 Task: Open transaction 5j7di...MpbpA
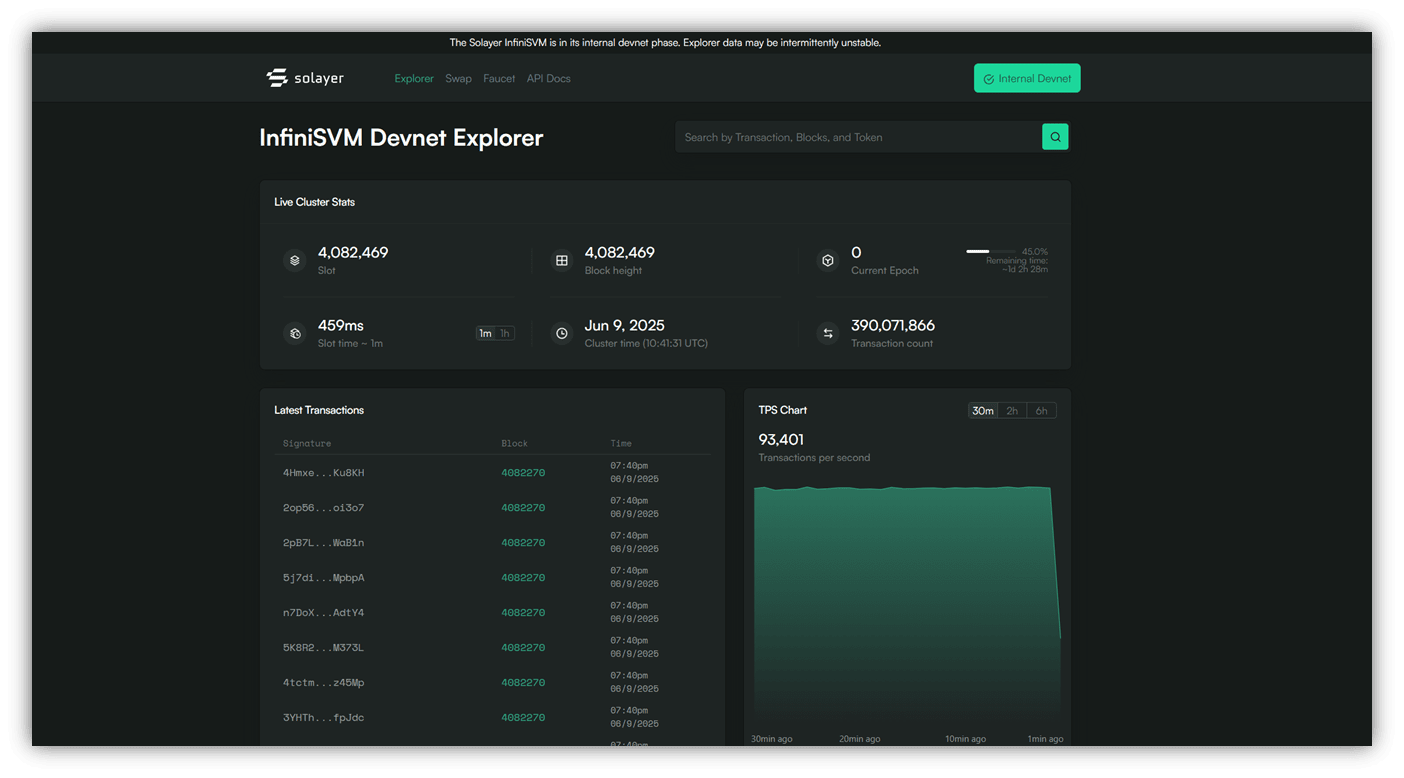[x=323, y=578]
